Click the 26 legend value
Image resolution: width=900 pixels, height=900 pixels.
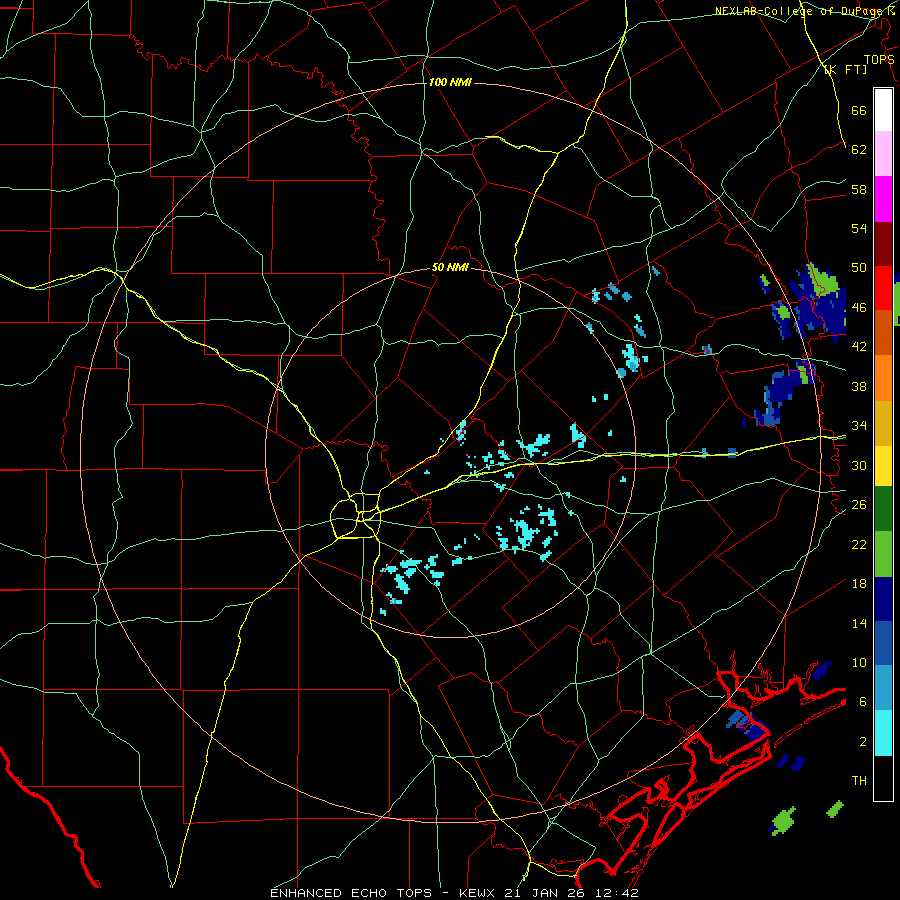coord(859,505)
